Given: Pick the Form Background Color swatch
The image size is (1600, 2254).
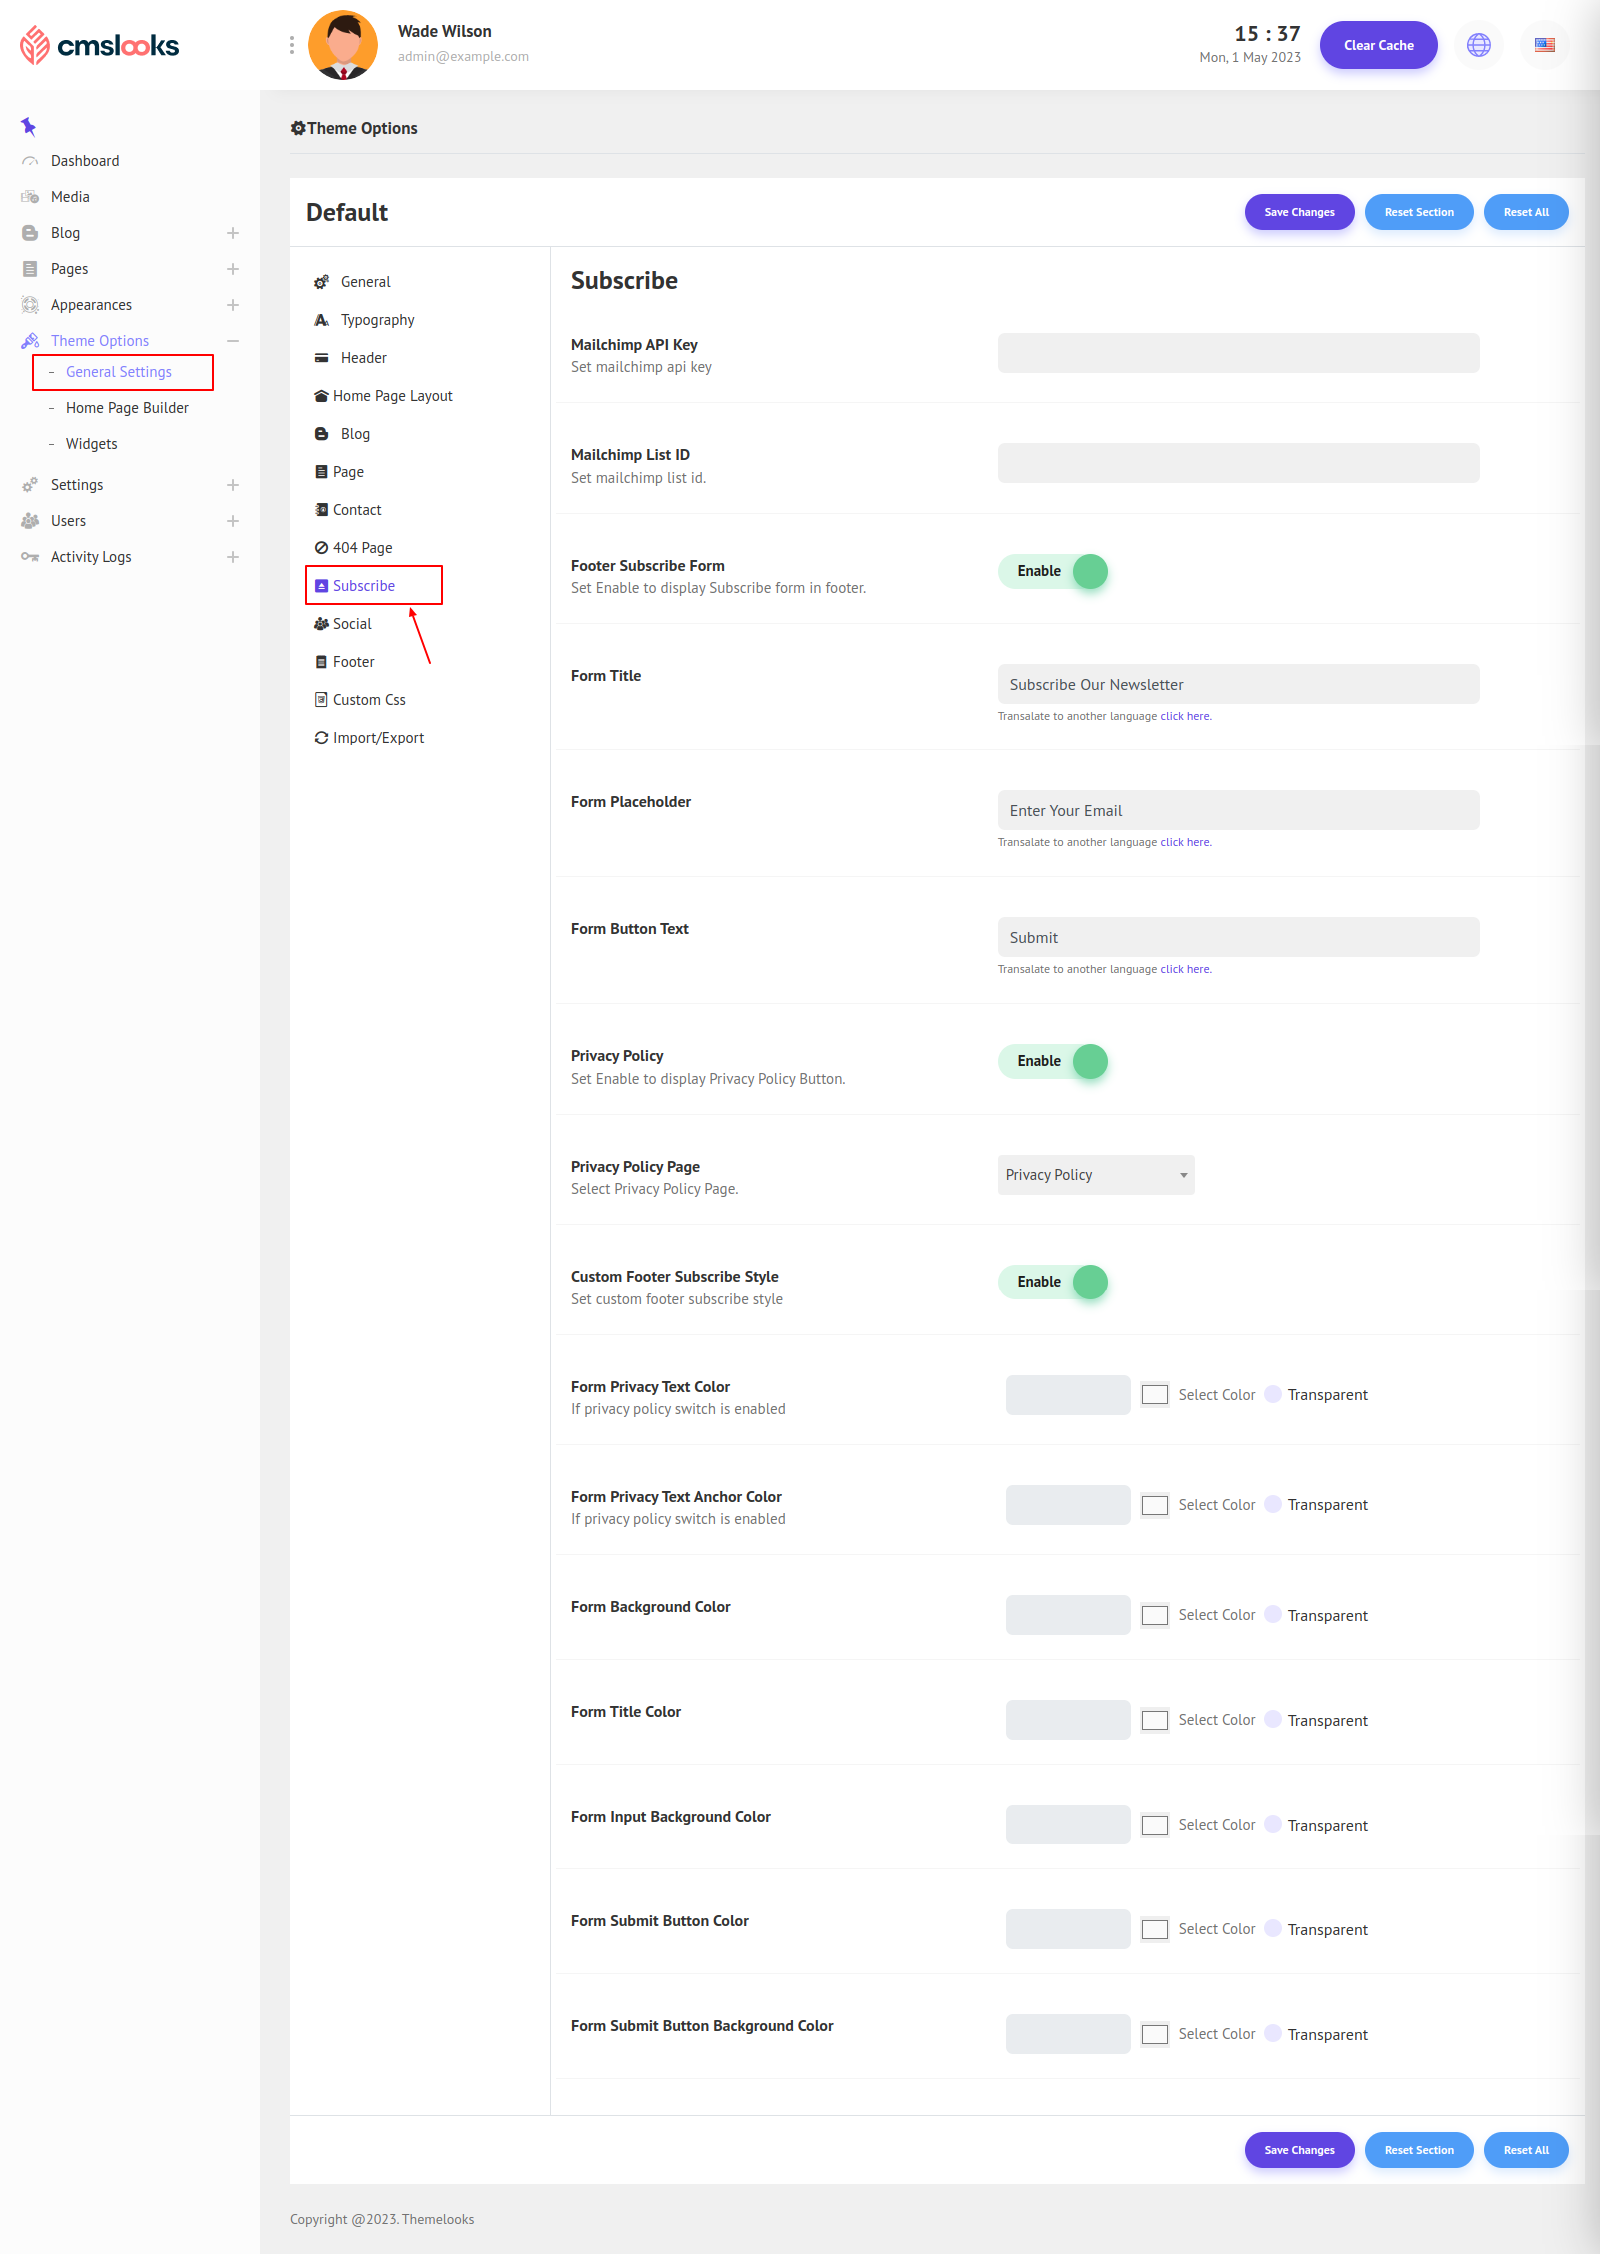Looking at the screenshot, I should point(1154,1615).
